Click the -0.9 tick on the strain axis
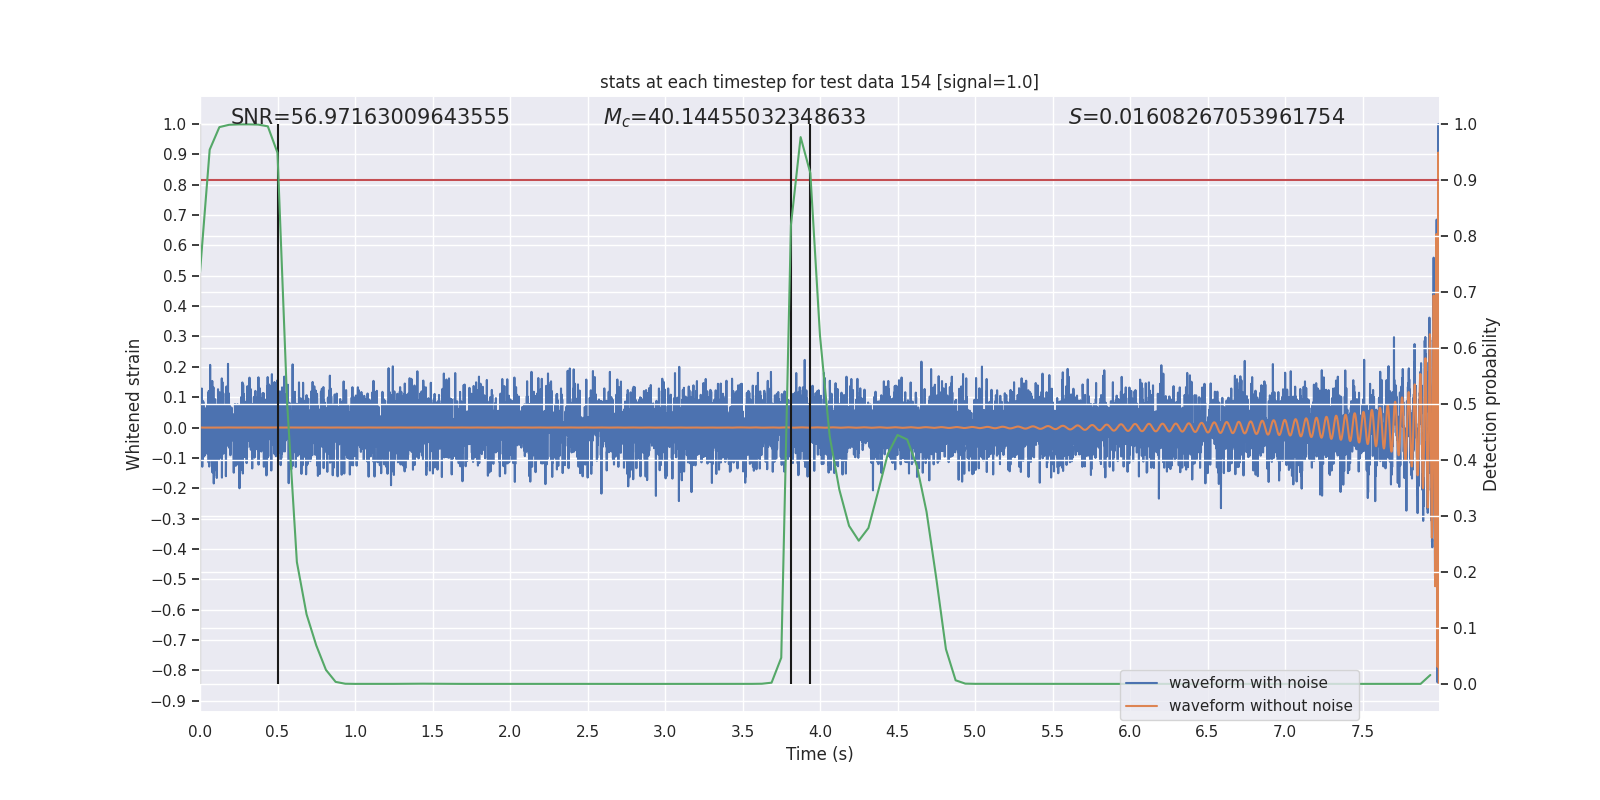This screenshot has height=800, width=1600. (169, 701)
